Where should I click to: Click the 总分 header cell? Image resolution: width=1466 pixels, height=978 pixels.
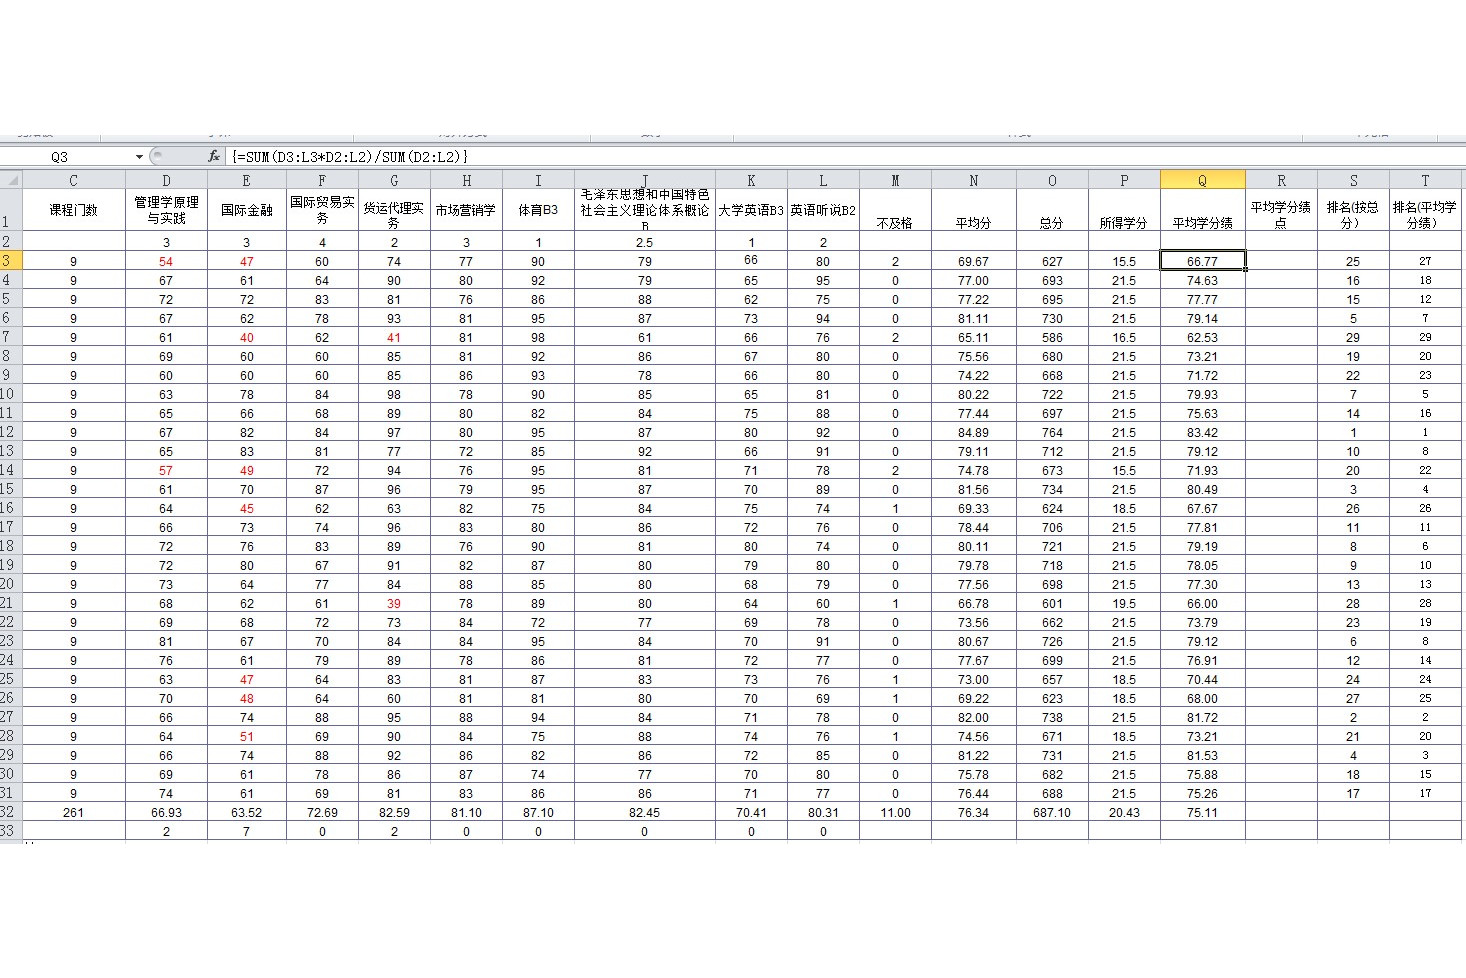click(x=1052, y=222)
